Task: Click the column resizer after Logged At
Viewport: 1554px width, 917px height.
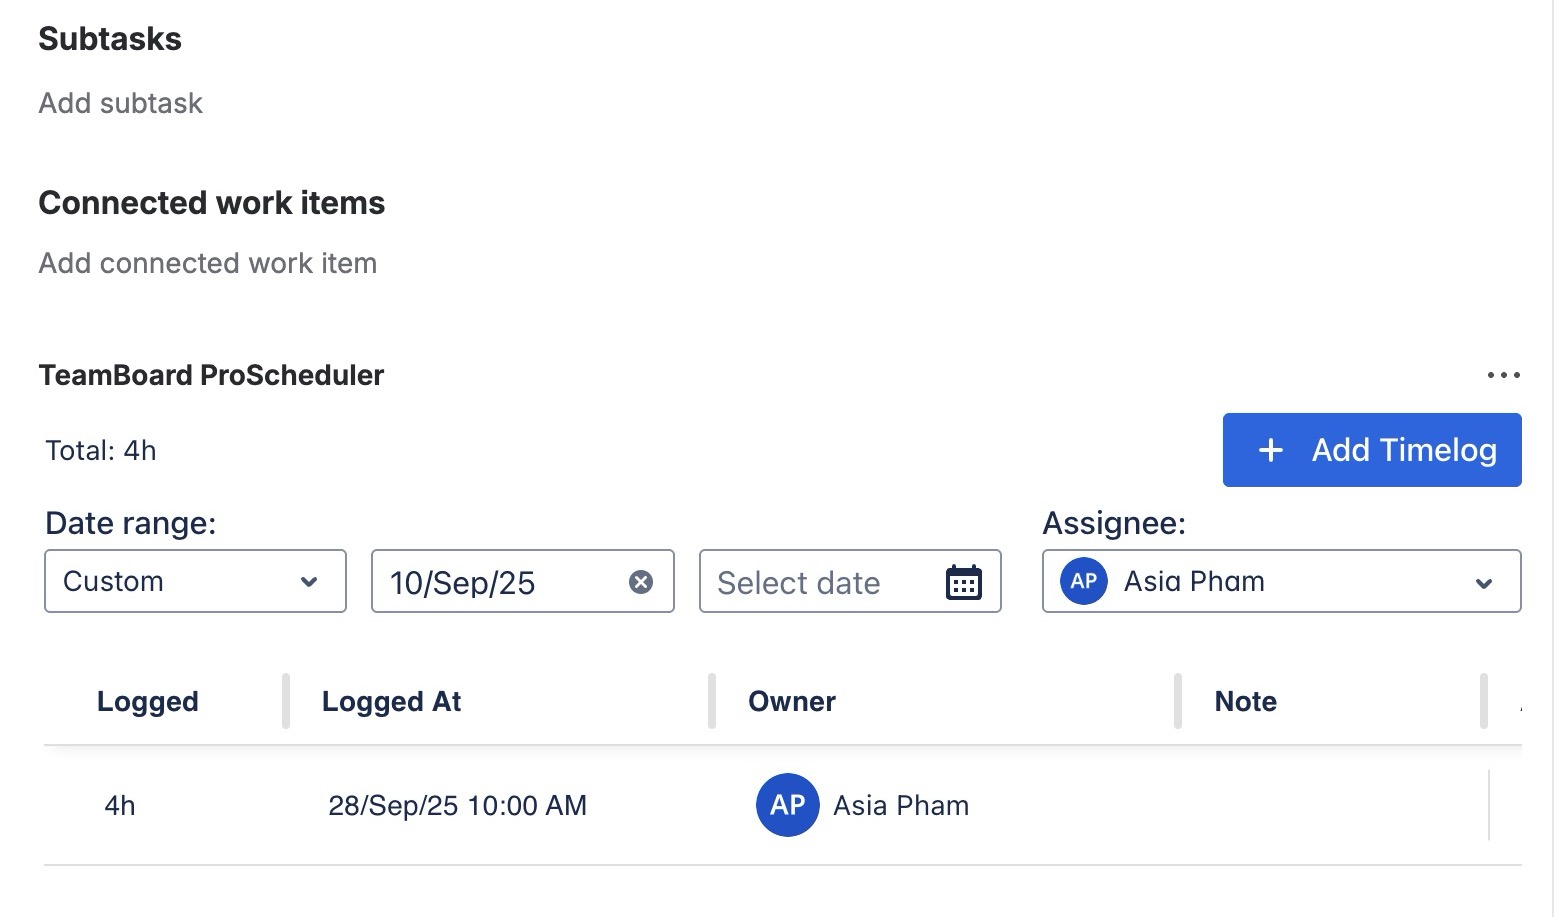Action: [712, 701]
